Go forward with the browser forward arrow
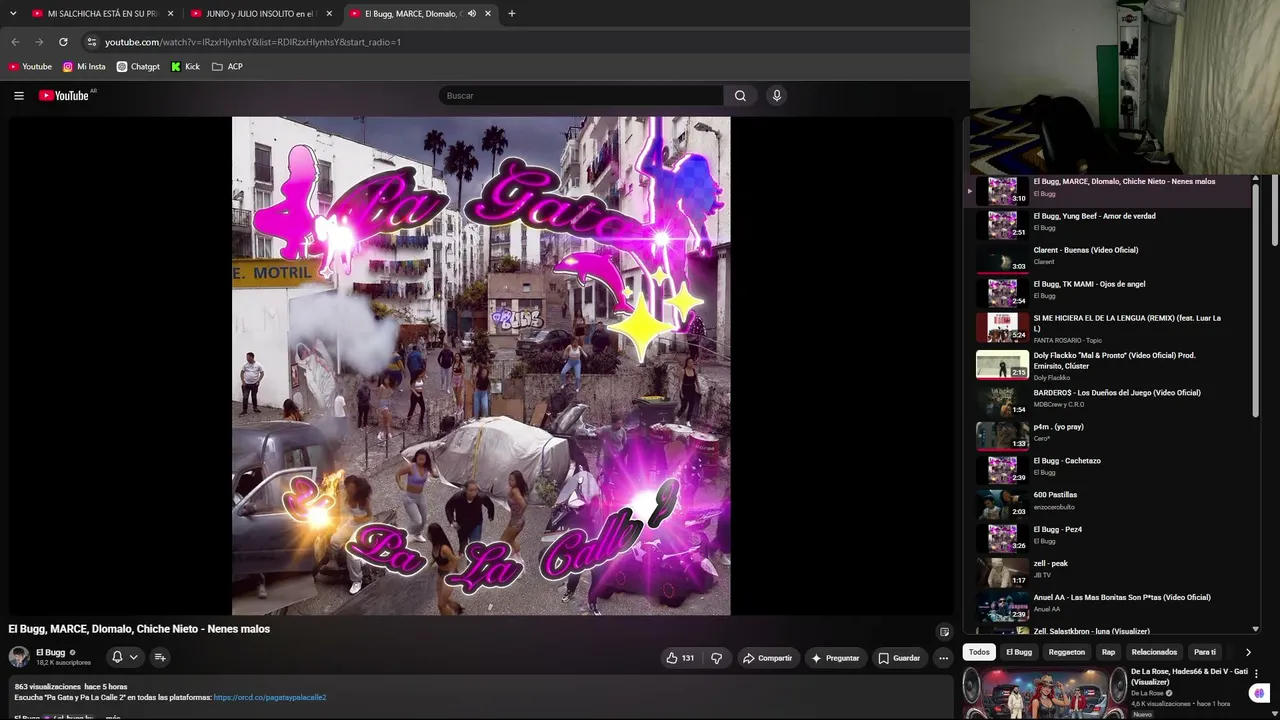 click(x=39, y=42)
